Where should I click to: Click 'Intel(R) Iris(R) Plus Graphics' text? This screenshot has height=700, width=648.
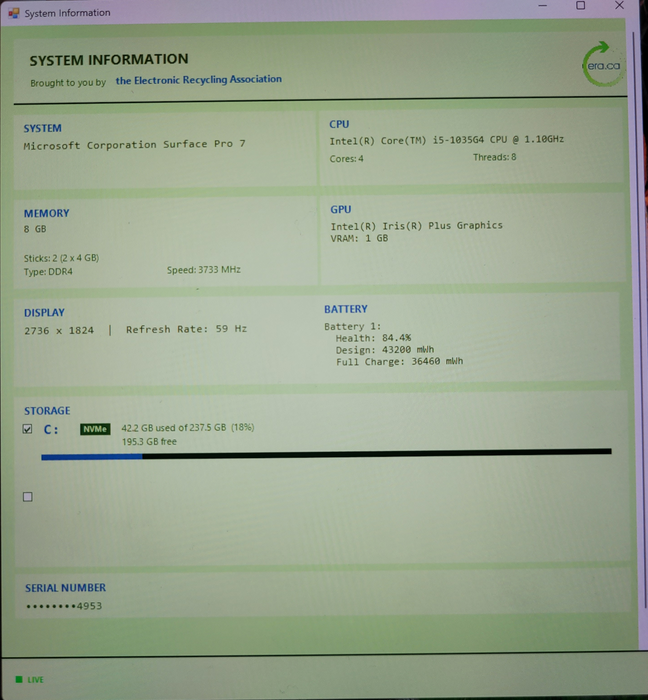pyautogui.click(x=416, y=225)
